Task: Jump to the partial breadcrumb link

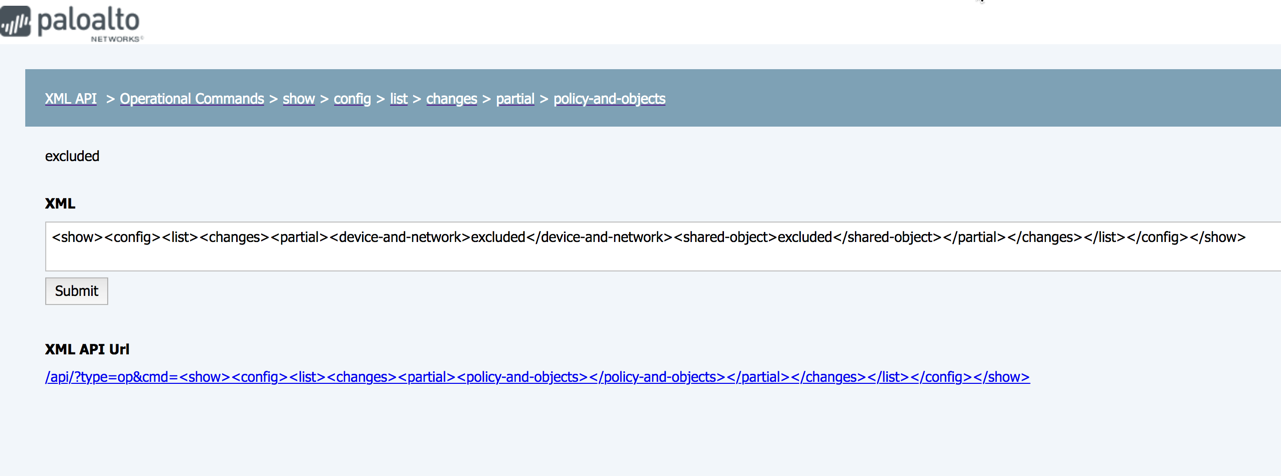Action: point(515,99)
